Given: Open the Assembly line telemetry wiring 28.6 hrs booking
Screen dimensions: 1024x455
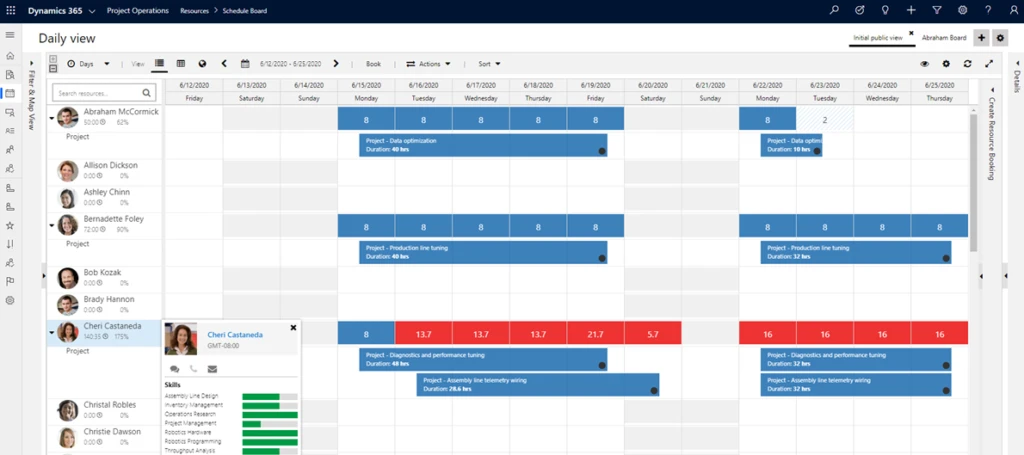Looking at the screenshot, I should click(x=537, y=384).
